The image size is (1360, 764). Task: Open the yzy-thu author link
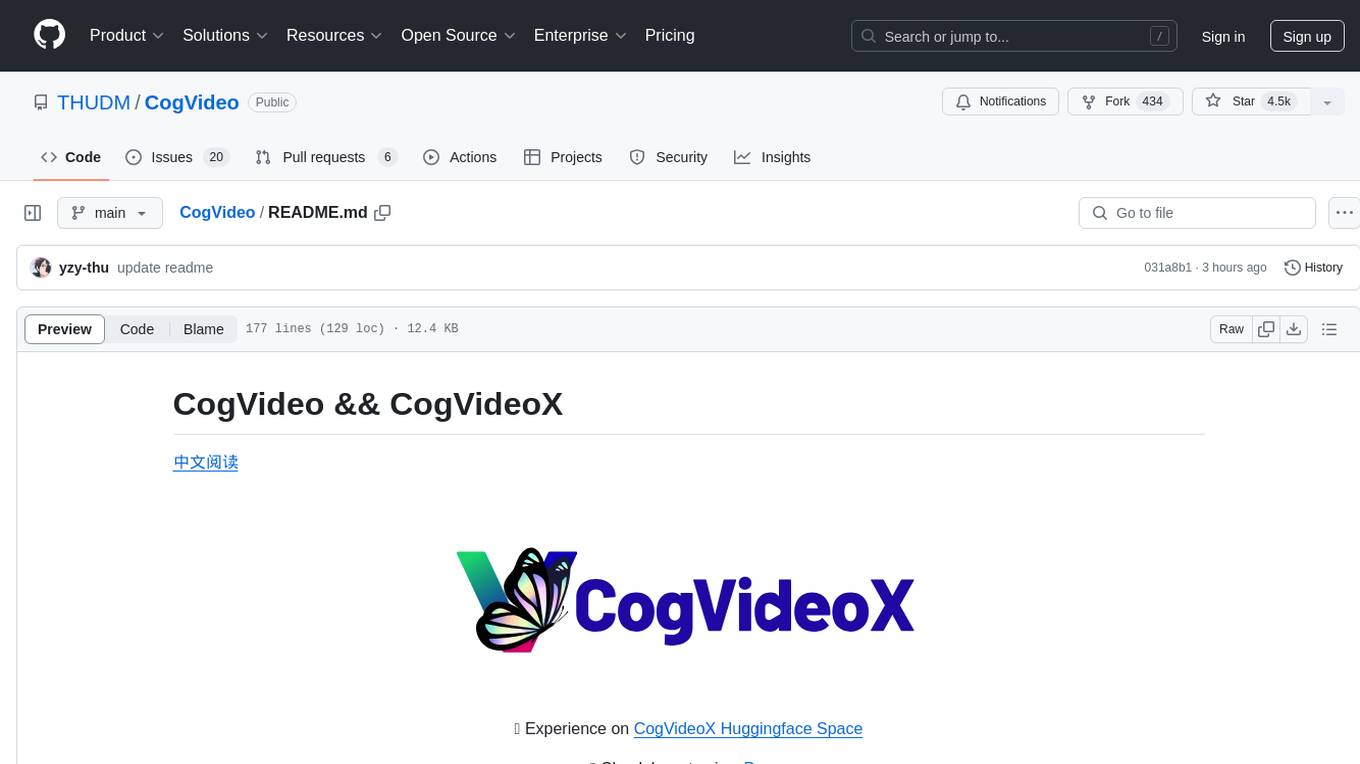pyautogui.click(x=84, y=268)
